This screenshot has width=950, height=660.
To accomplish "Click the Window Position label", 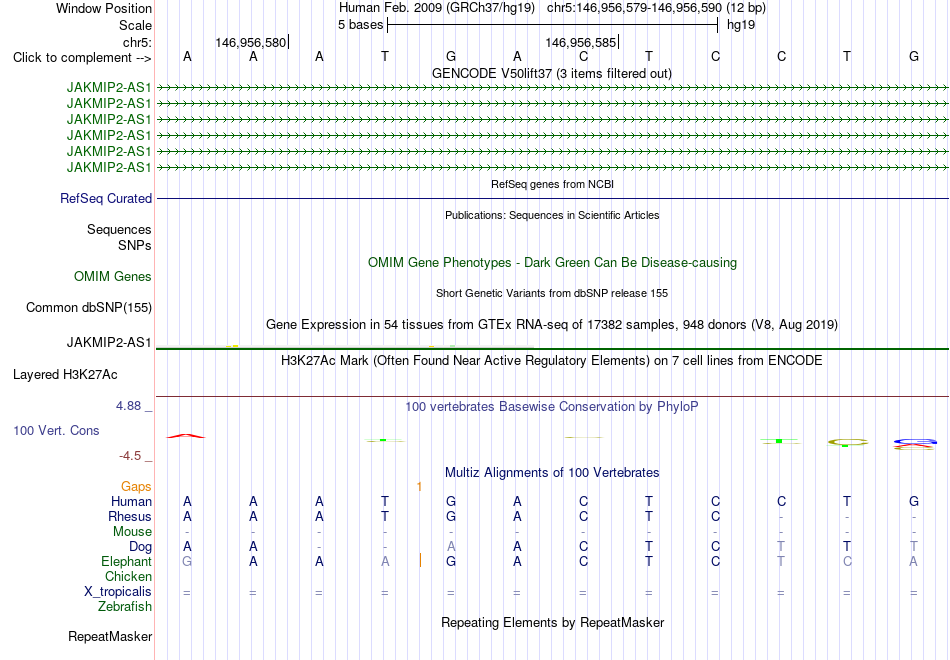I will click(104, 8).
